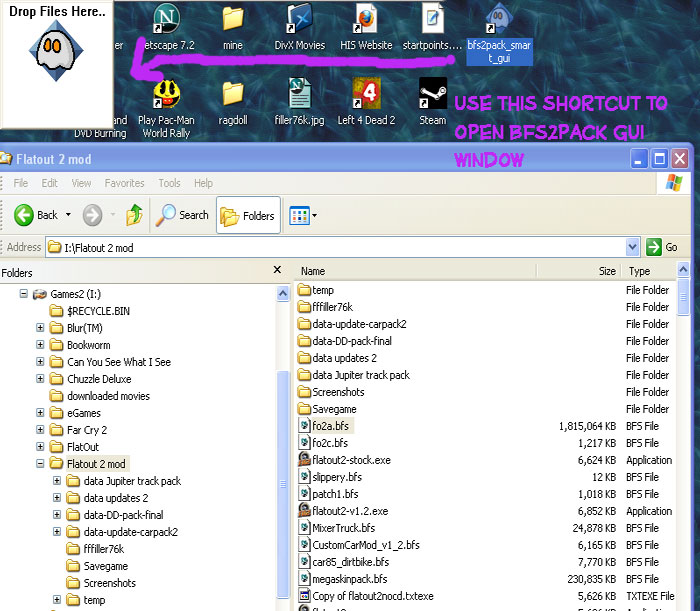This screenshot has height=611, width=700.
Task: Open the Views dropdown in toolbar
Action: point(303,215)
